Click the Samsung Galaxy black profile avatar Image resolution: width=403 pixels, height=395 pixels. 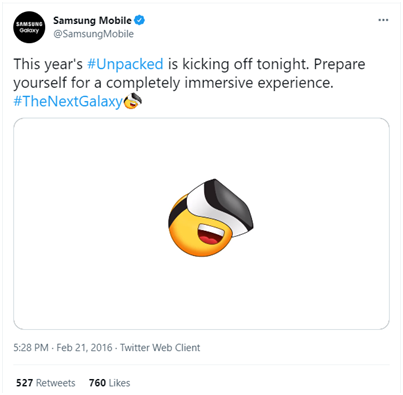pyautogui.click(x=29, y=27)
